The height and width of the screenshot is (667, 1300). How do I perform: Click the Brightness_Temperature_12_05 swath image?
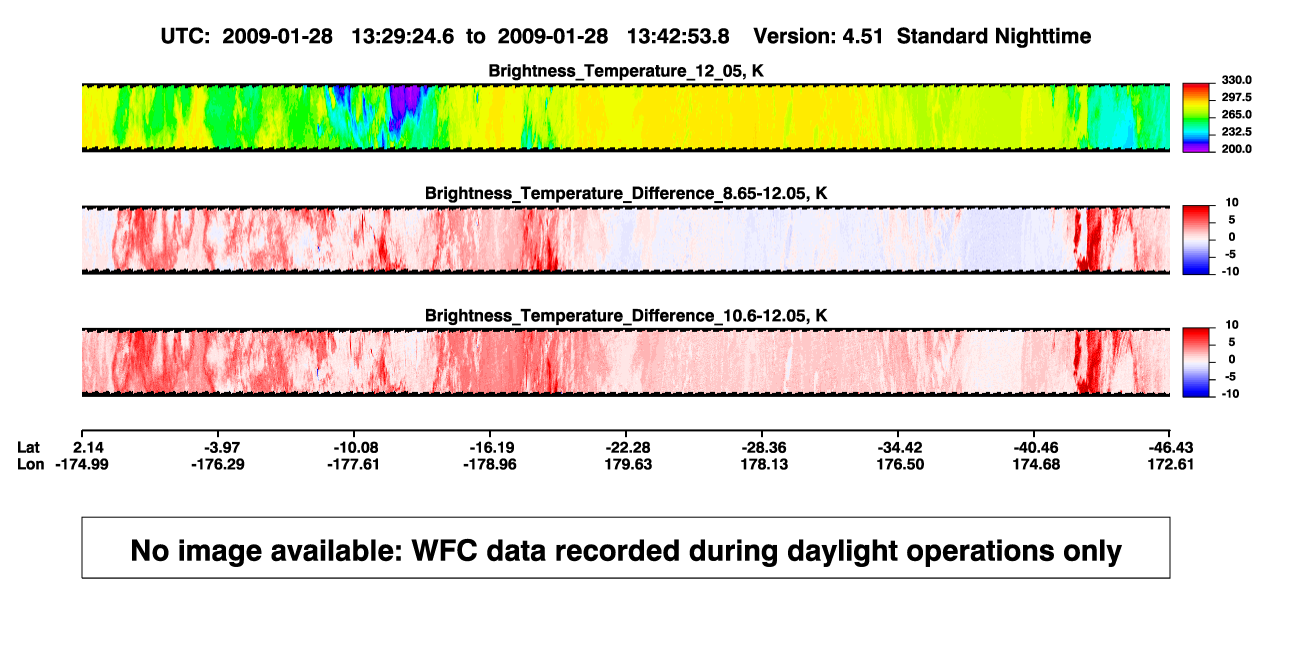coord(626,118)
